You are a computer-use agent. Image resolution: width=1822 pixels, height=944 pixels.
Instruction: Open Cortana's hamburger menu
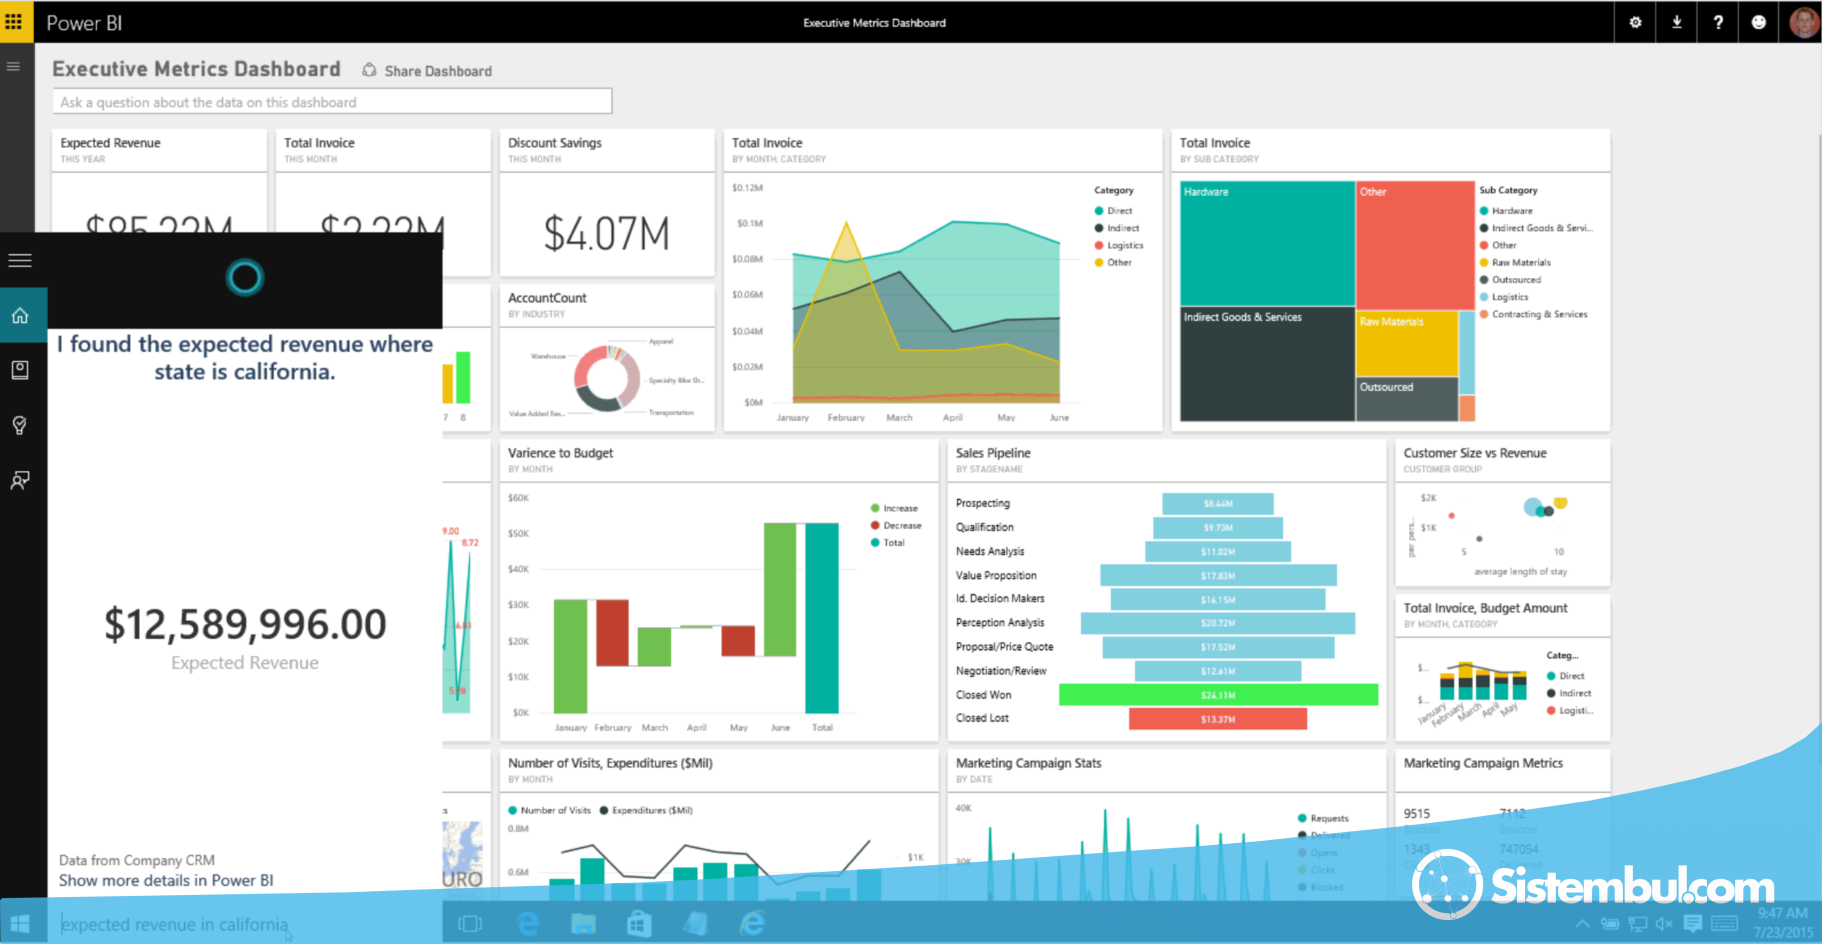20,260
